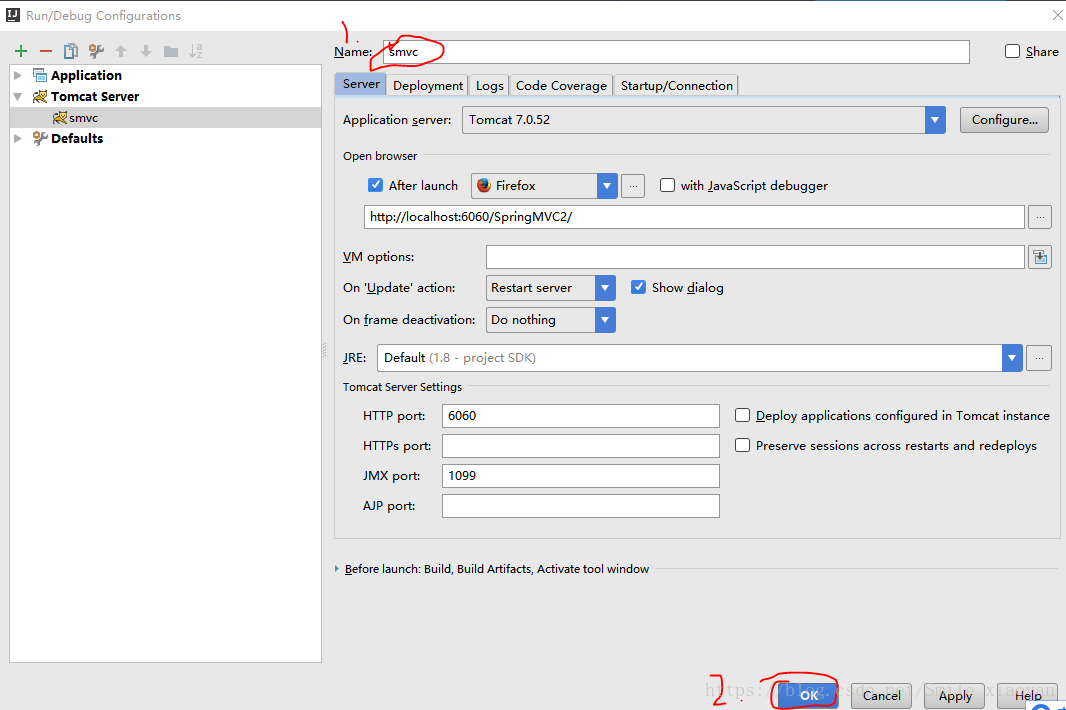Open the On frame deactivation dropdown

point(605,320)
